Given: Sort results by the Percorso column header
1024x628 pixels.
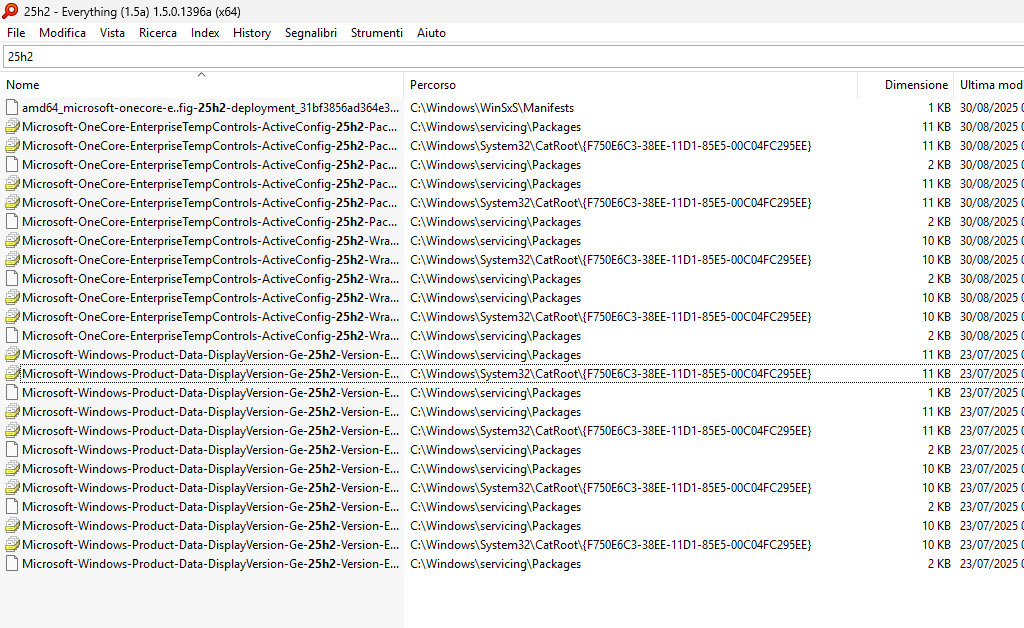Looking at the screenshot, I should pos(630,85).
